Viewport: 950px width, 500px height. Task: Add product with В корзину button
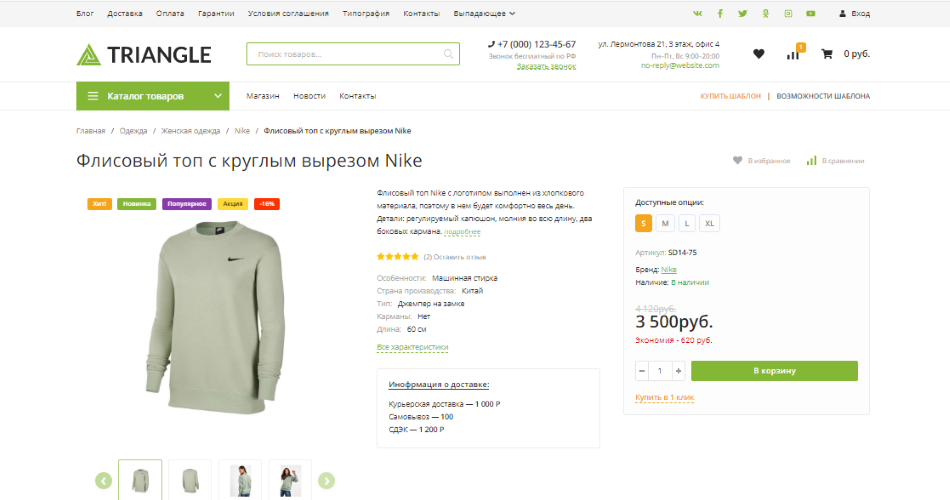[x=774, y=371]
